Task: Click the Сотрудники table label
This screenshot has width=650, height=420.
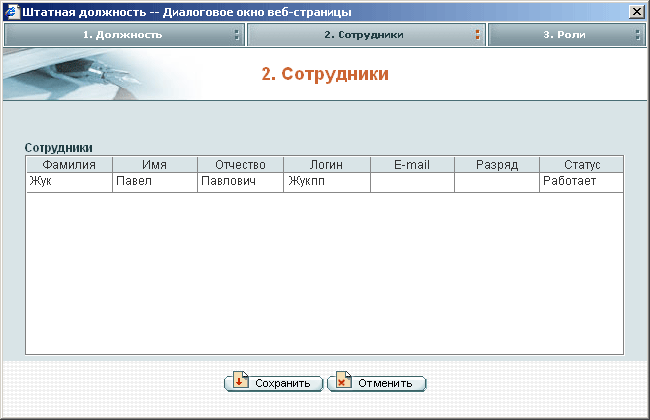Action: point(58,148)
